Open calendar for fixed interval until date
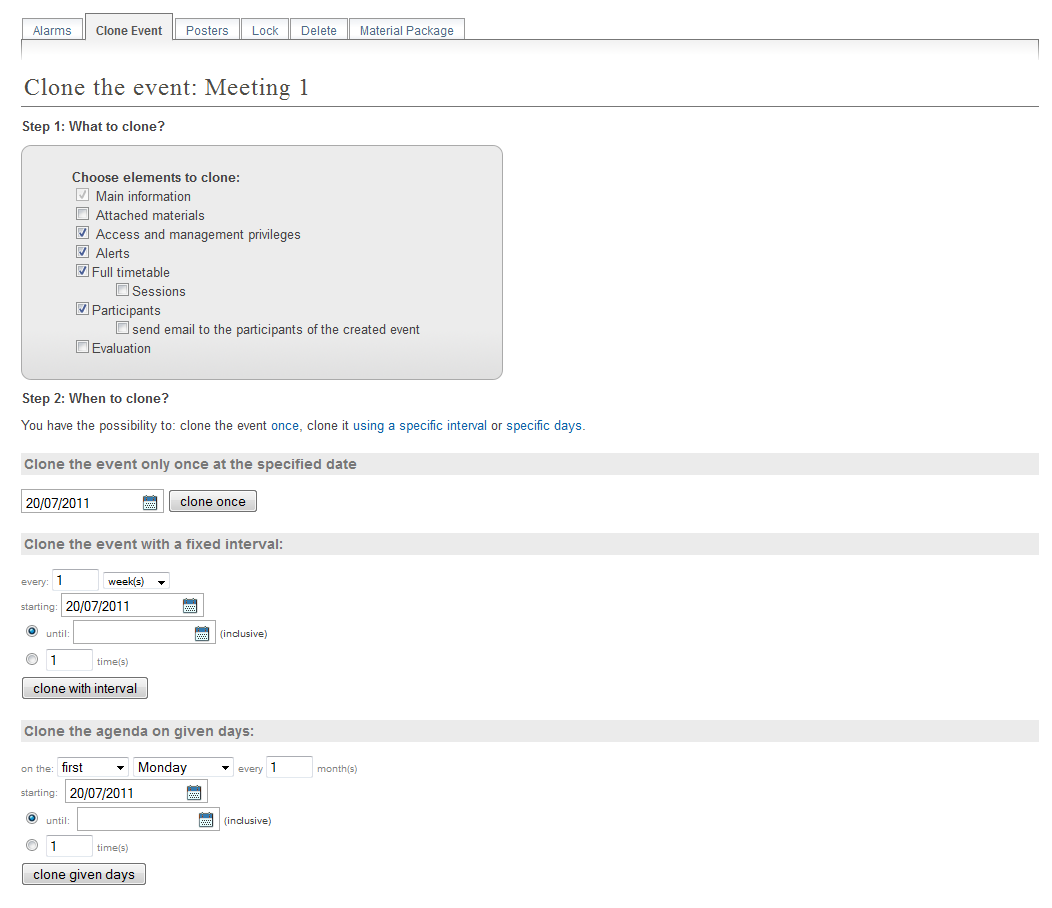 [202, 633]
